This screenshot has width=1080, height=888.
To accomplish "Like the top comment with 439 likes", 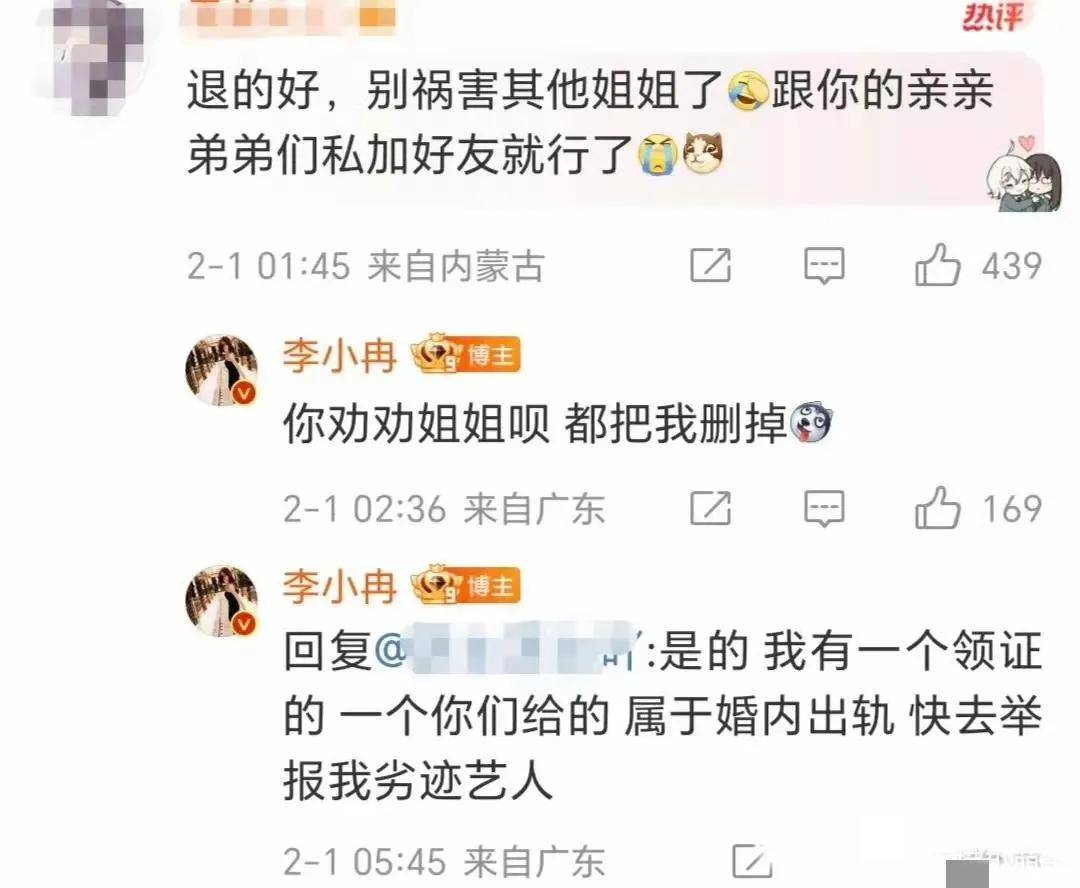I will click(937, 265).
